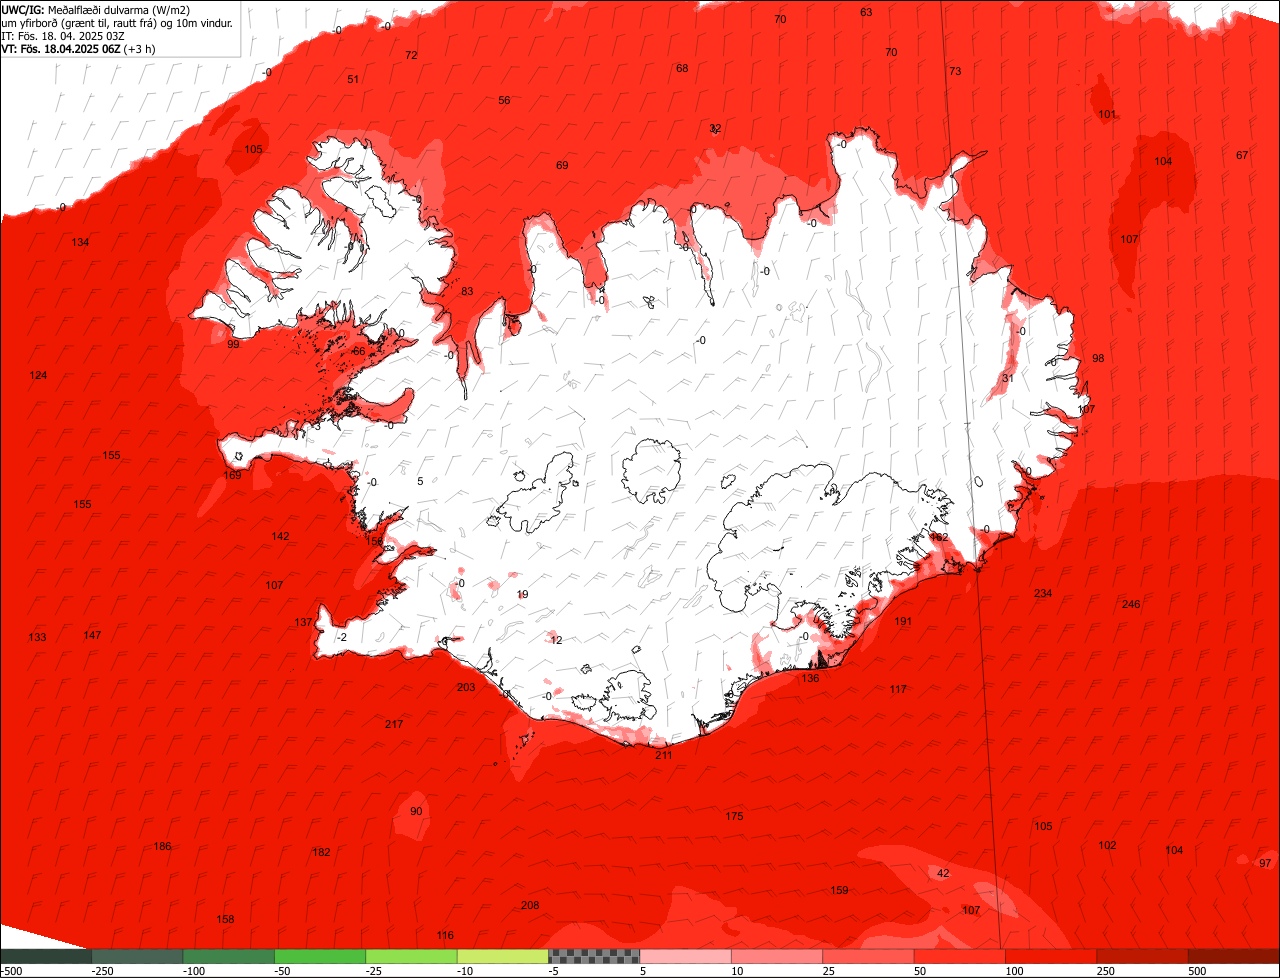Click the inland value 19
Image resolution: width=1280 pixels, height=978 pixels.
522,594
